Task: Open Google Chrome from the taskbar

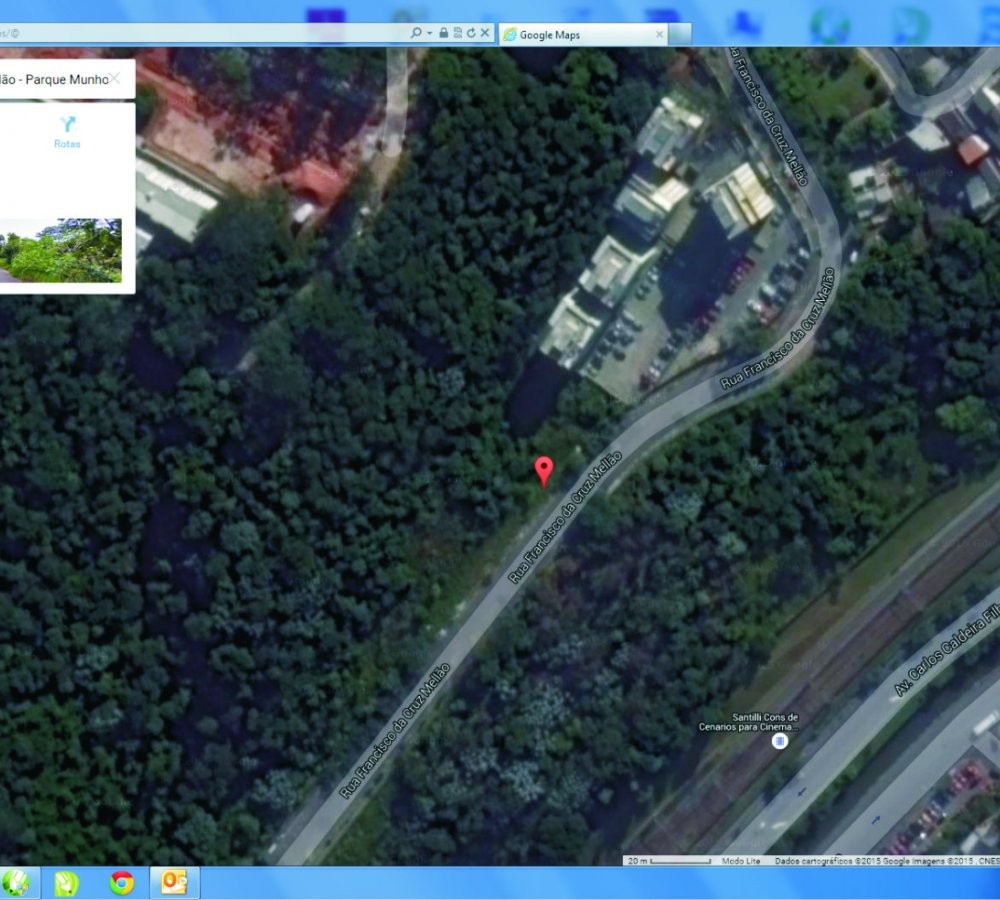Action: 122,882
